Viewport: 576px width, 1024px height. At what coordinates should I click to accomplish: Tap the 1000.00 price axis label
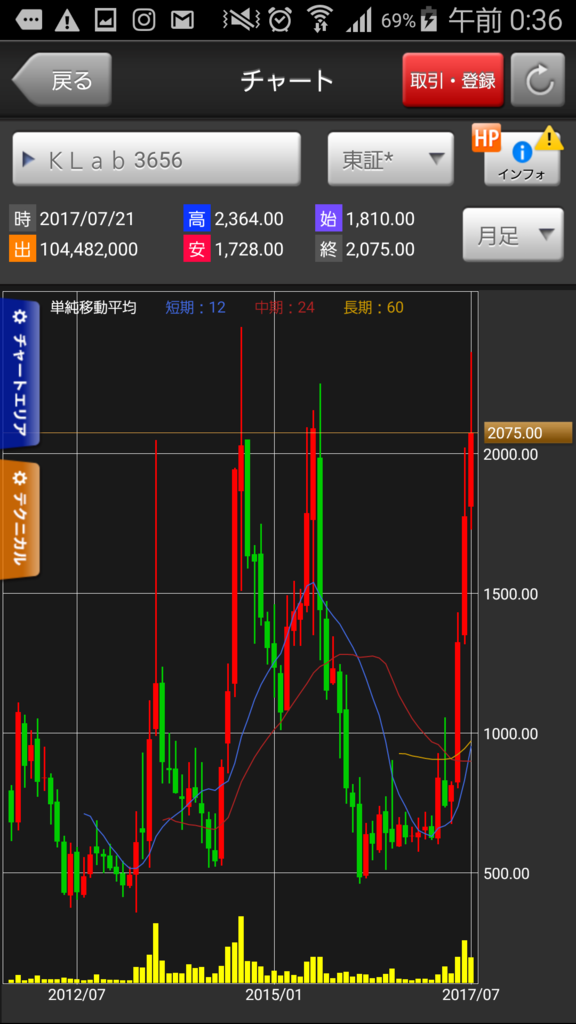point(511,733)
